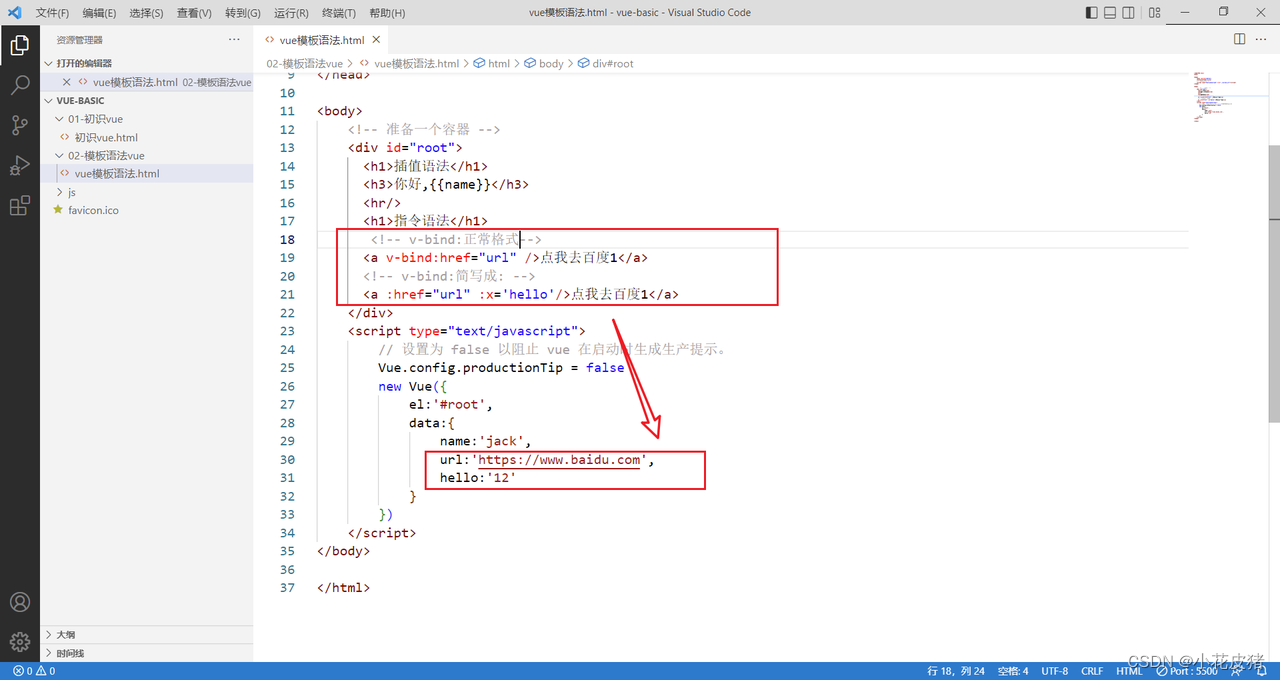Open the 文件(F) menu
The image size is (1280, 680).
pos(52,13)
